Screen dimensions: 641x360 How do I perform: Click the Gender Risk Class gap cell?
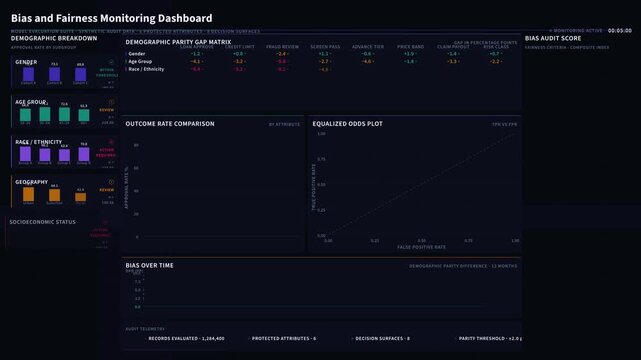[x=496, y=54]
